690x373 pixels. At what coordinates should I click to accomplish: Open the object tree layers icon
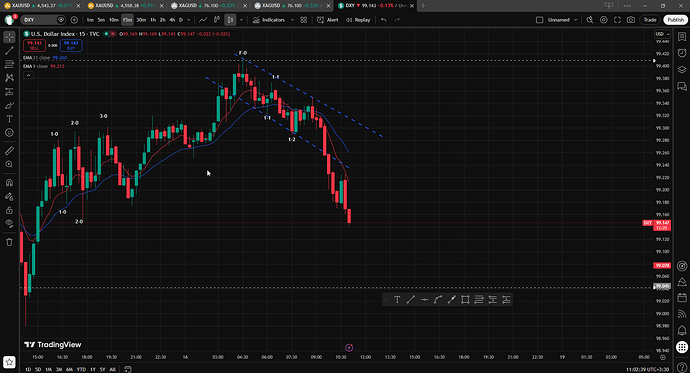pos(682,69)
